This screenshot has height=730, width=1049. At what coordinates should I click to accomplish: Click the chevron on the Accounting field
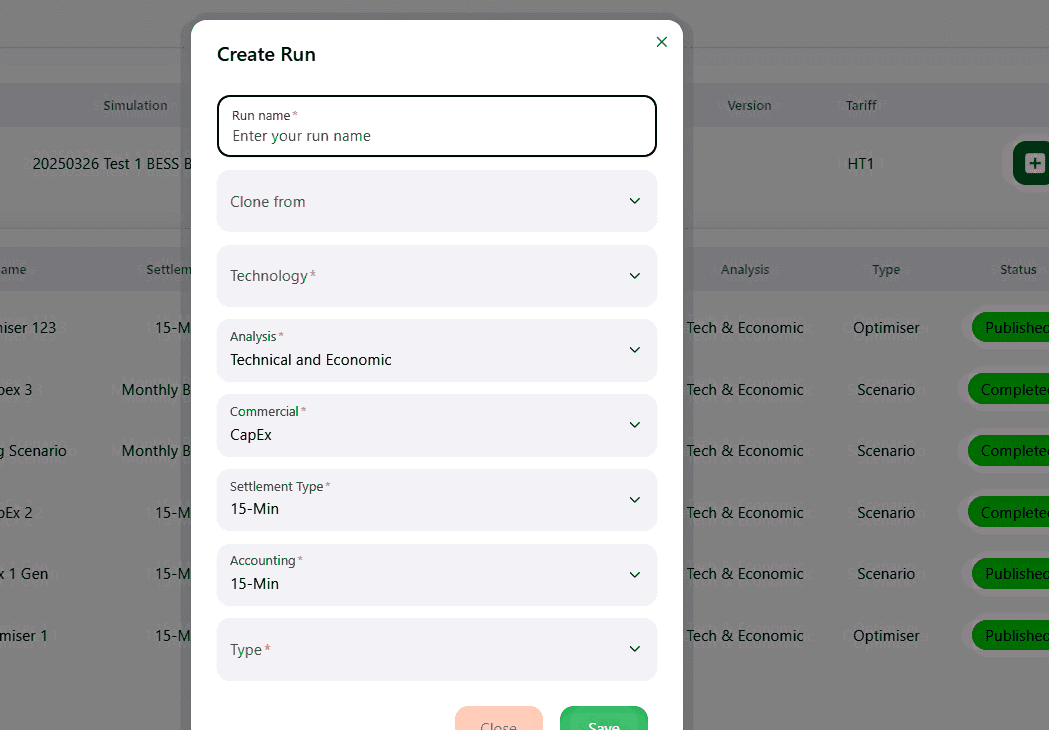tap(634, 575)
